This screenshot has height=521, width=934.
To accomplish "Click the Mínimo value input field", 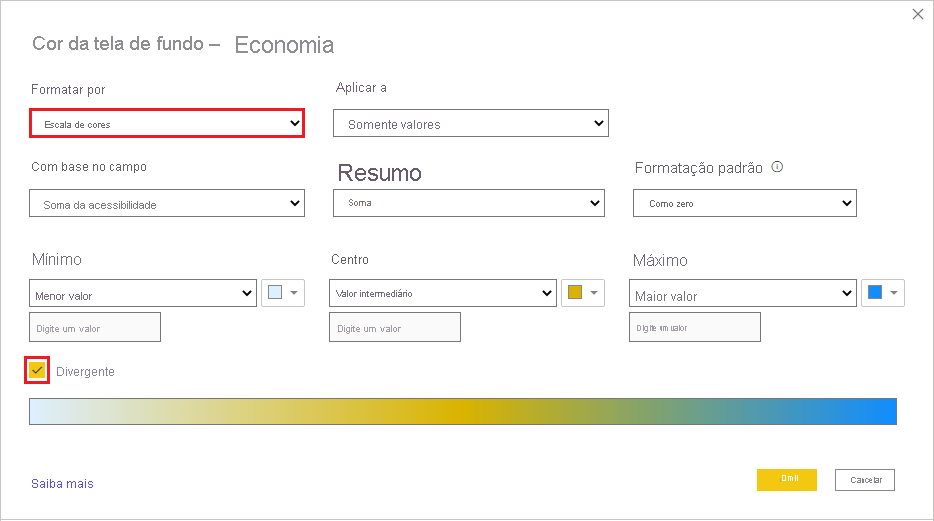I will (95, 327).
